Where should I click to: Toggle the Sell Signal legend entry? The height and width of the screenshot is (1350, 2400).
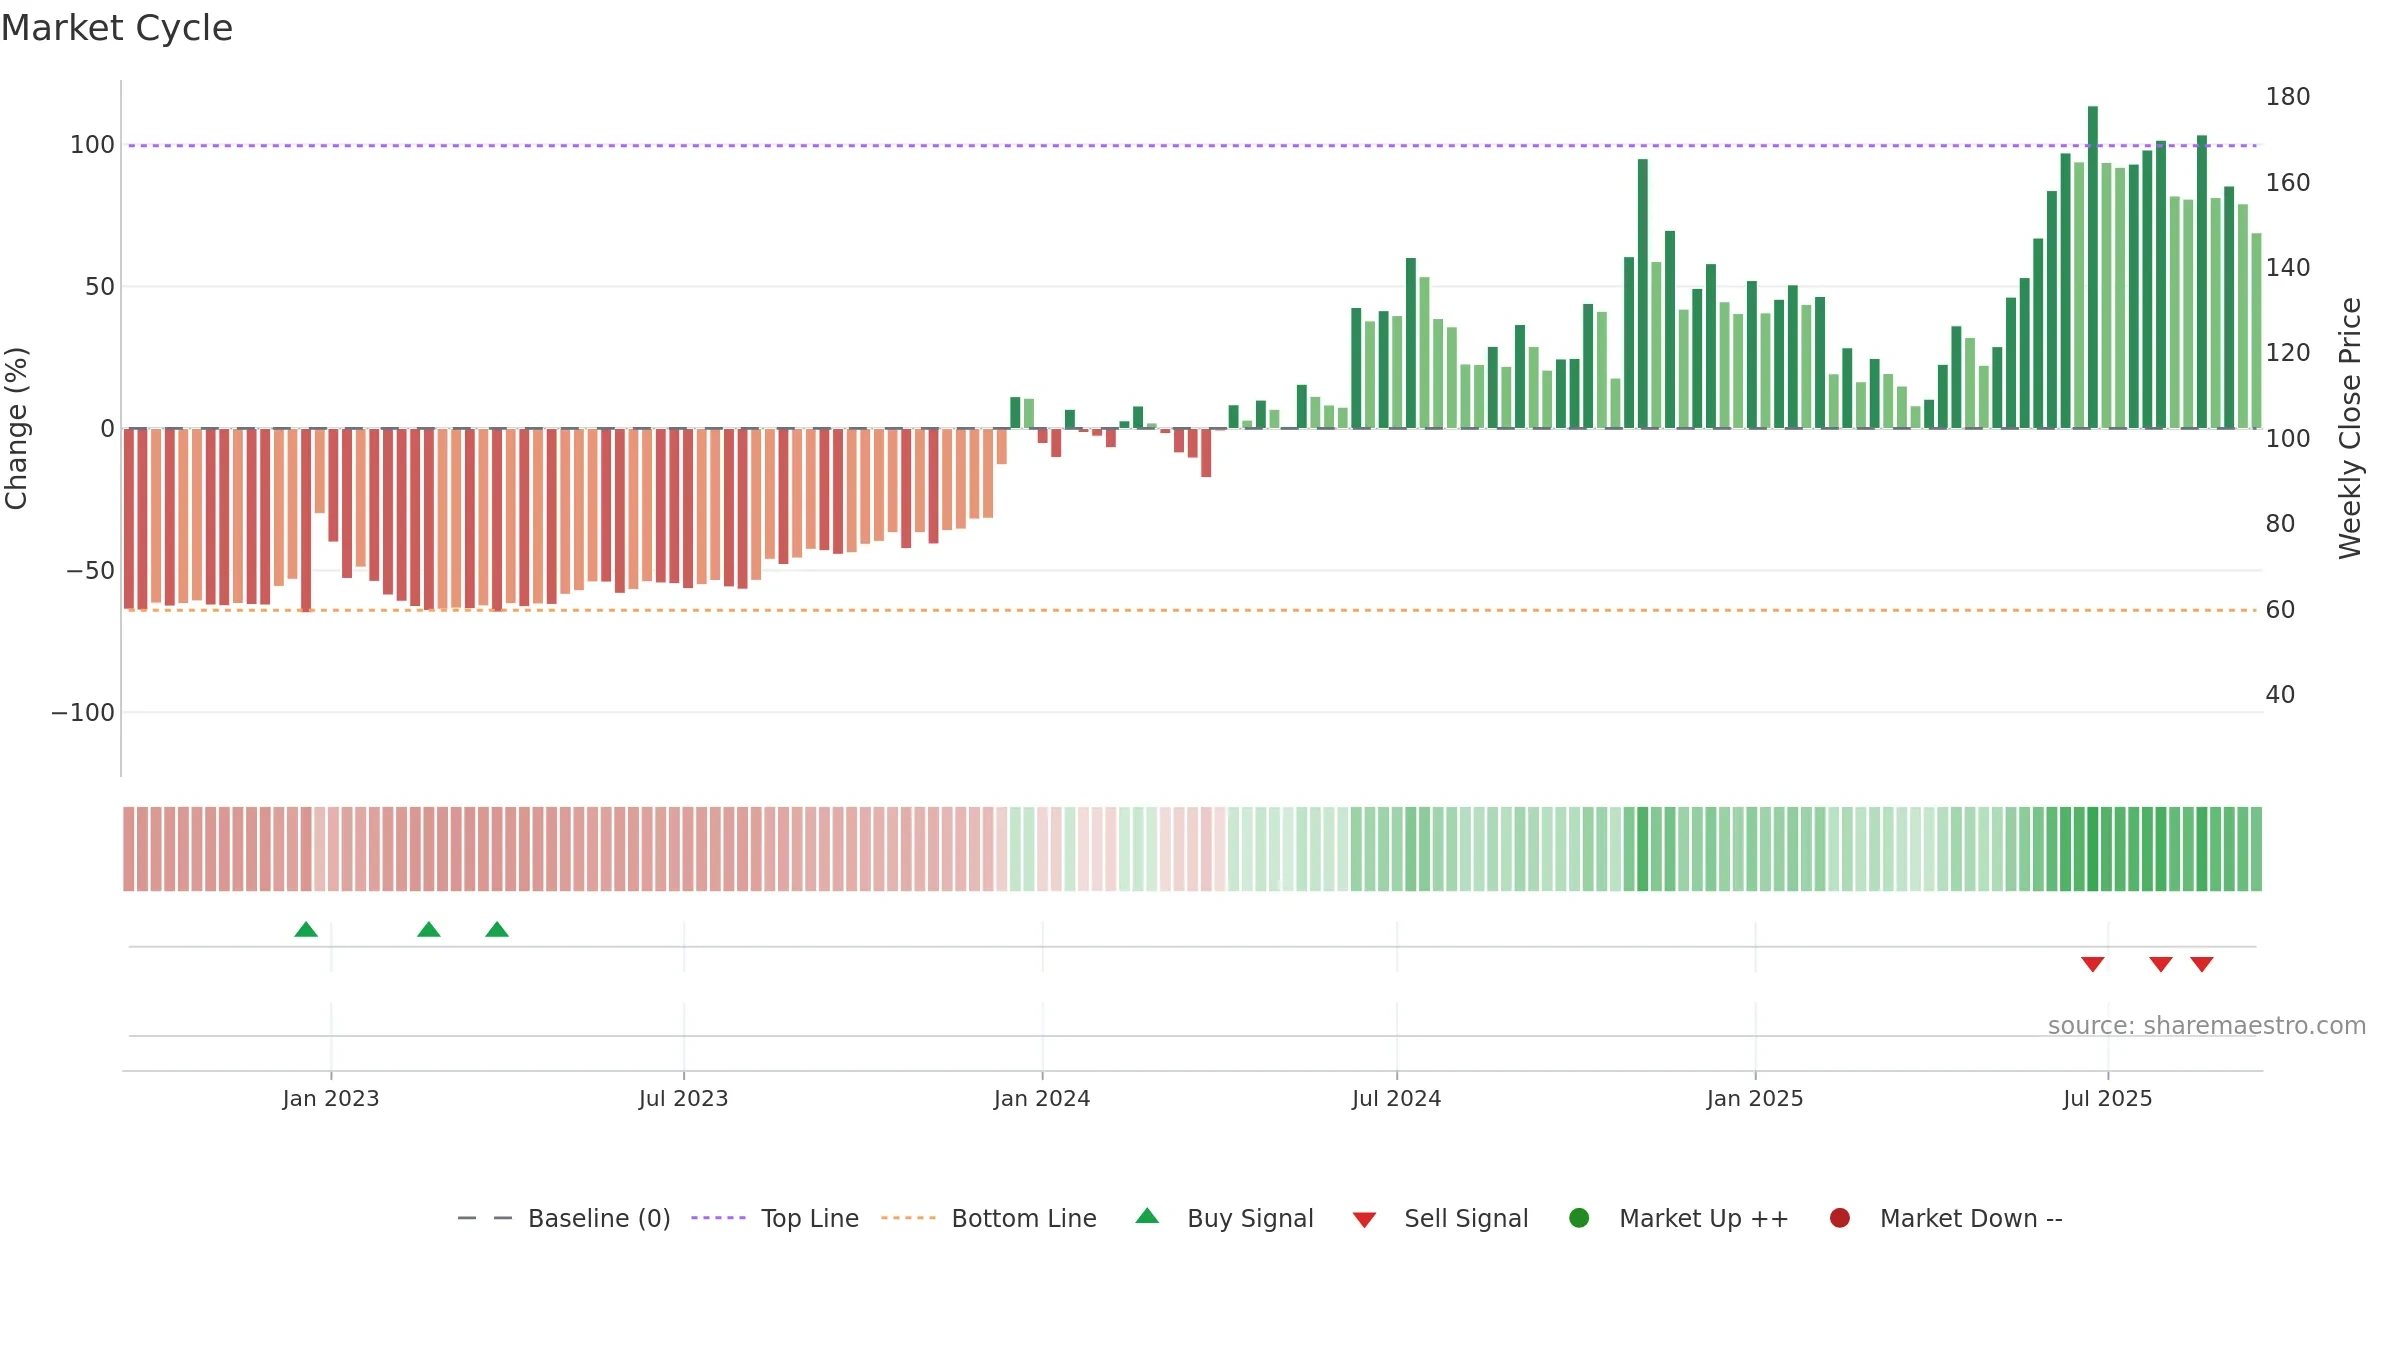(1441, 1218)
